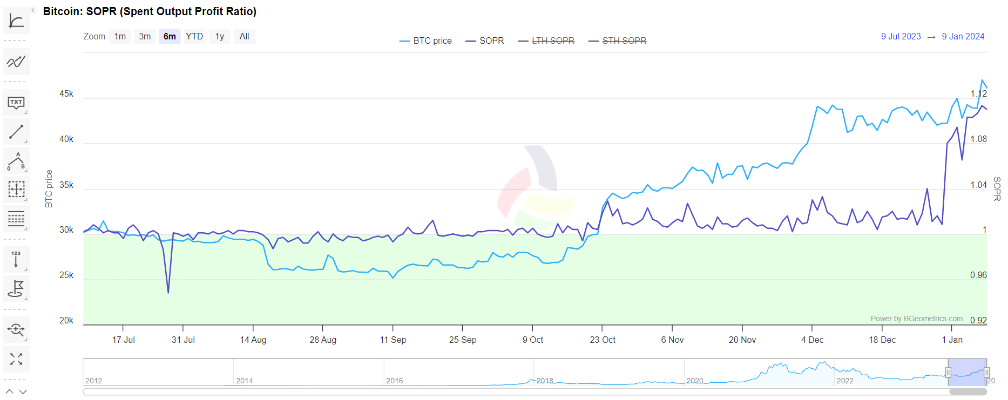Open submenu arrow of segment line tool
Image resolution: width=1008 pixels, height=400 pixels.
26,143
